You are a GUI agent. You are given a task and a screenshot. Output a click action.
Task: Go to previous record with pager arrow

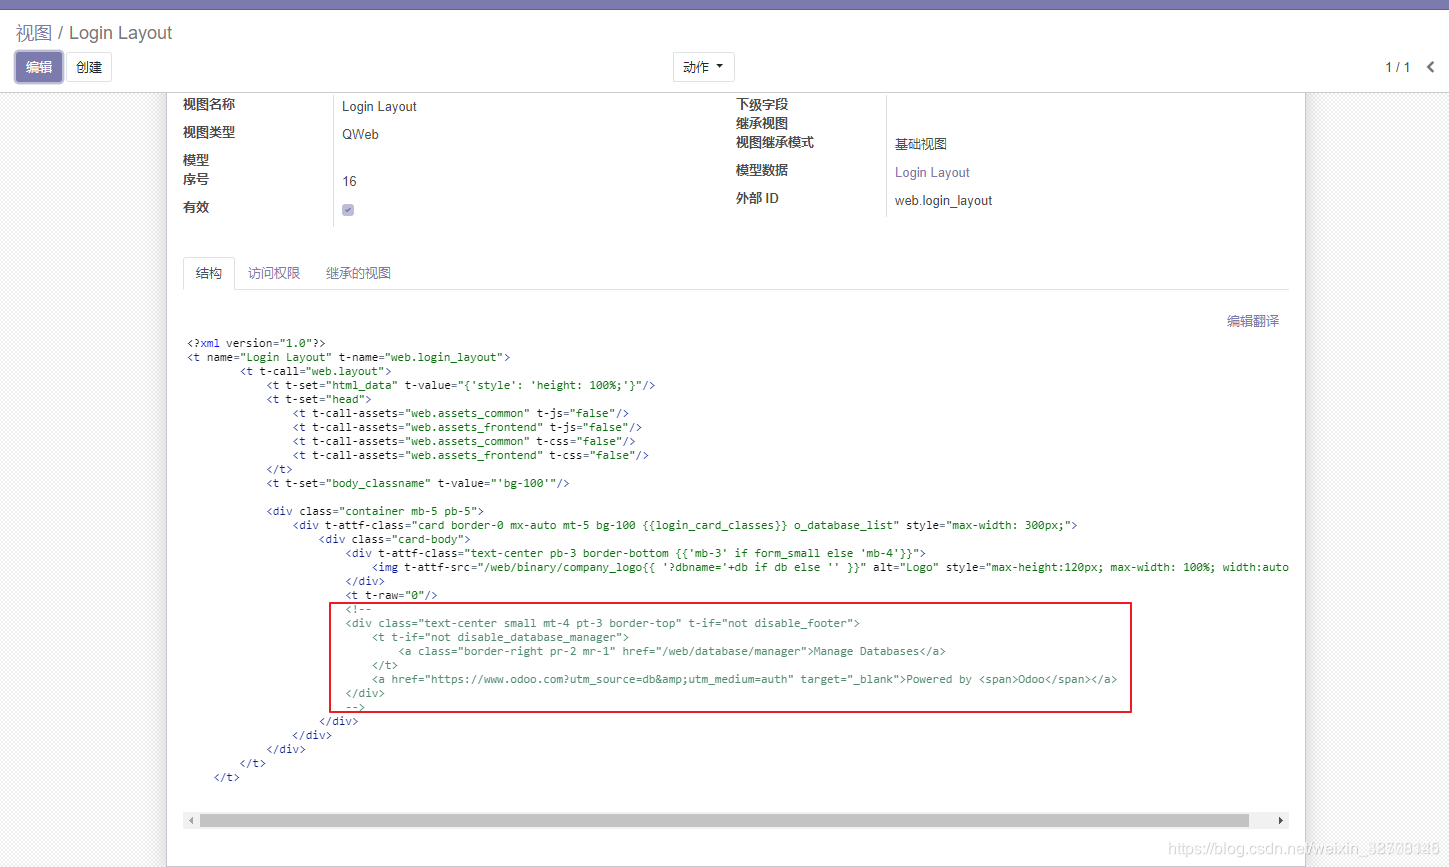click(x=1430, y=67)
